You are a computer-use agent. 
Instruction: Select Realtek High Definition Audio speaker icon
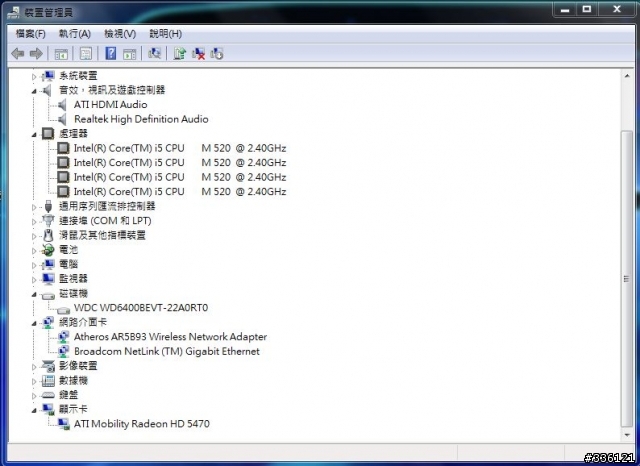(x=62, y=119)
